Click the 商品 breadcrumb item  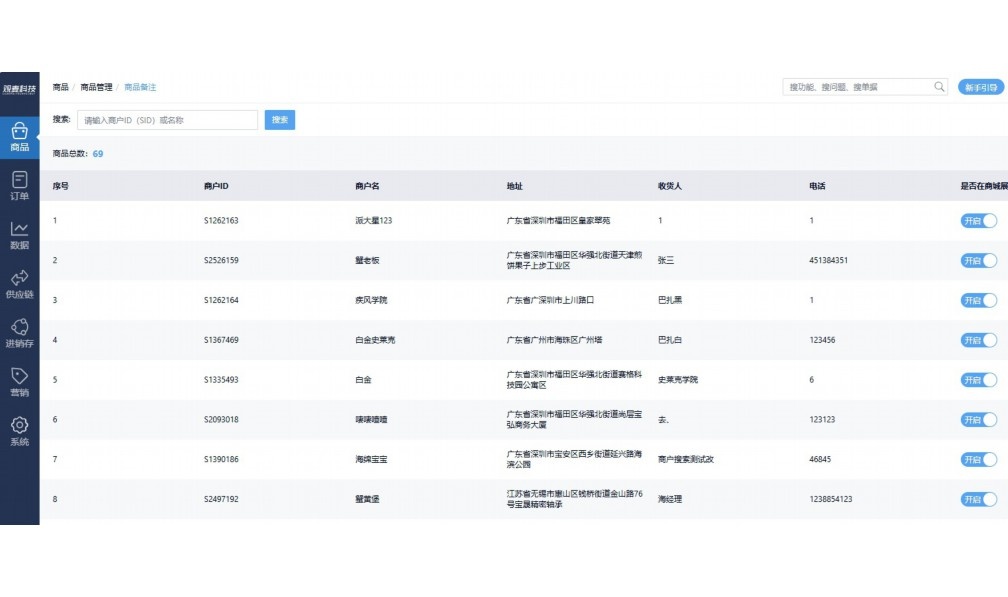point(63,87)
